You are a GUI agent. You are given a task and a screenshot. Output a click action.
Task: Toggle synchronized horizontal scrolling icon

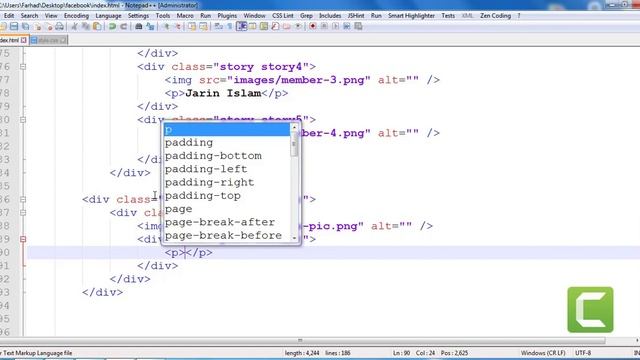(203, 27)
